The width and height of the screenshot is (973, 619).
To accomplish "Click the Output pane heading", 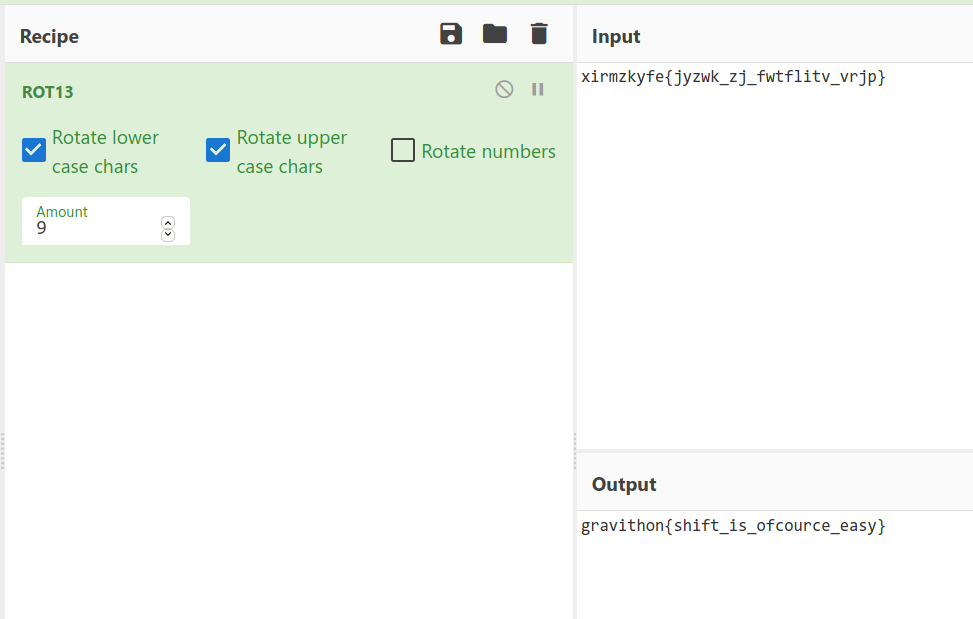I will 624,485.
